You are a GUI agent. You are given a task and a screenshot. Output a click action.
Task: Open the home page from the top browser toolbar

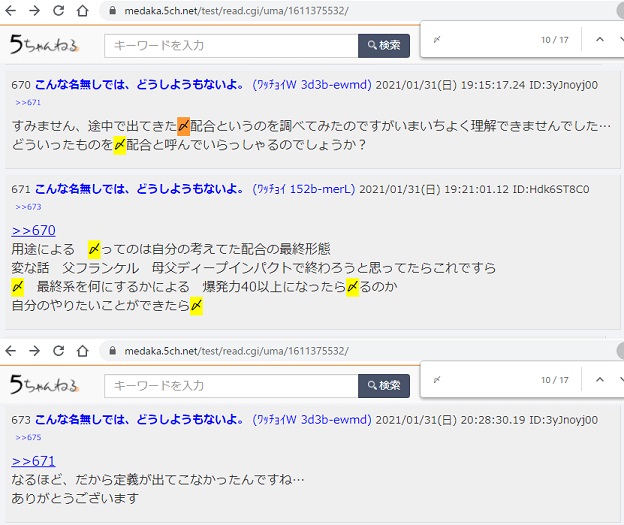pos(82,11)
